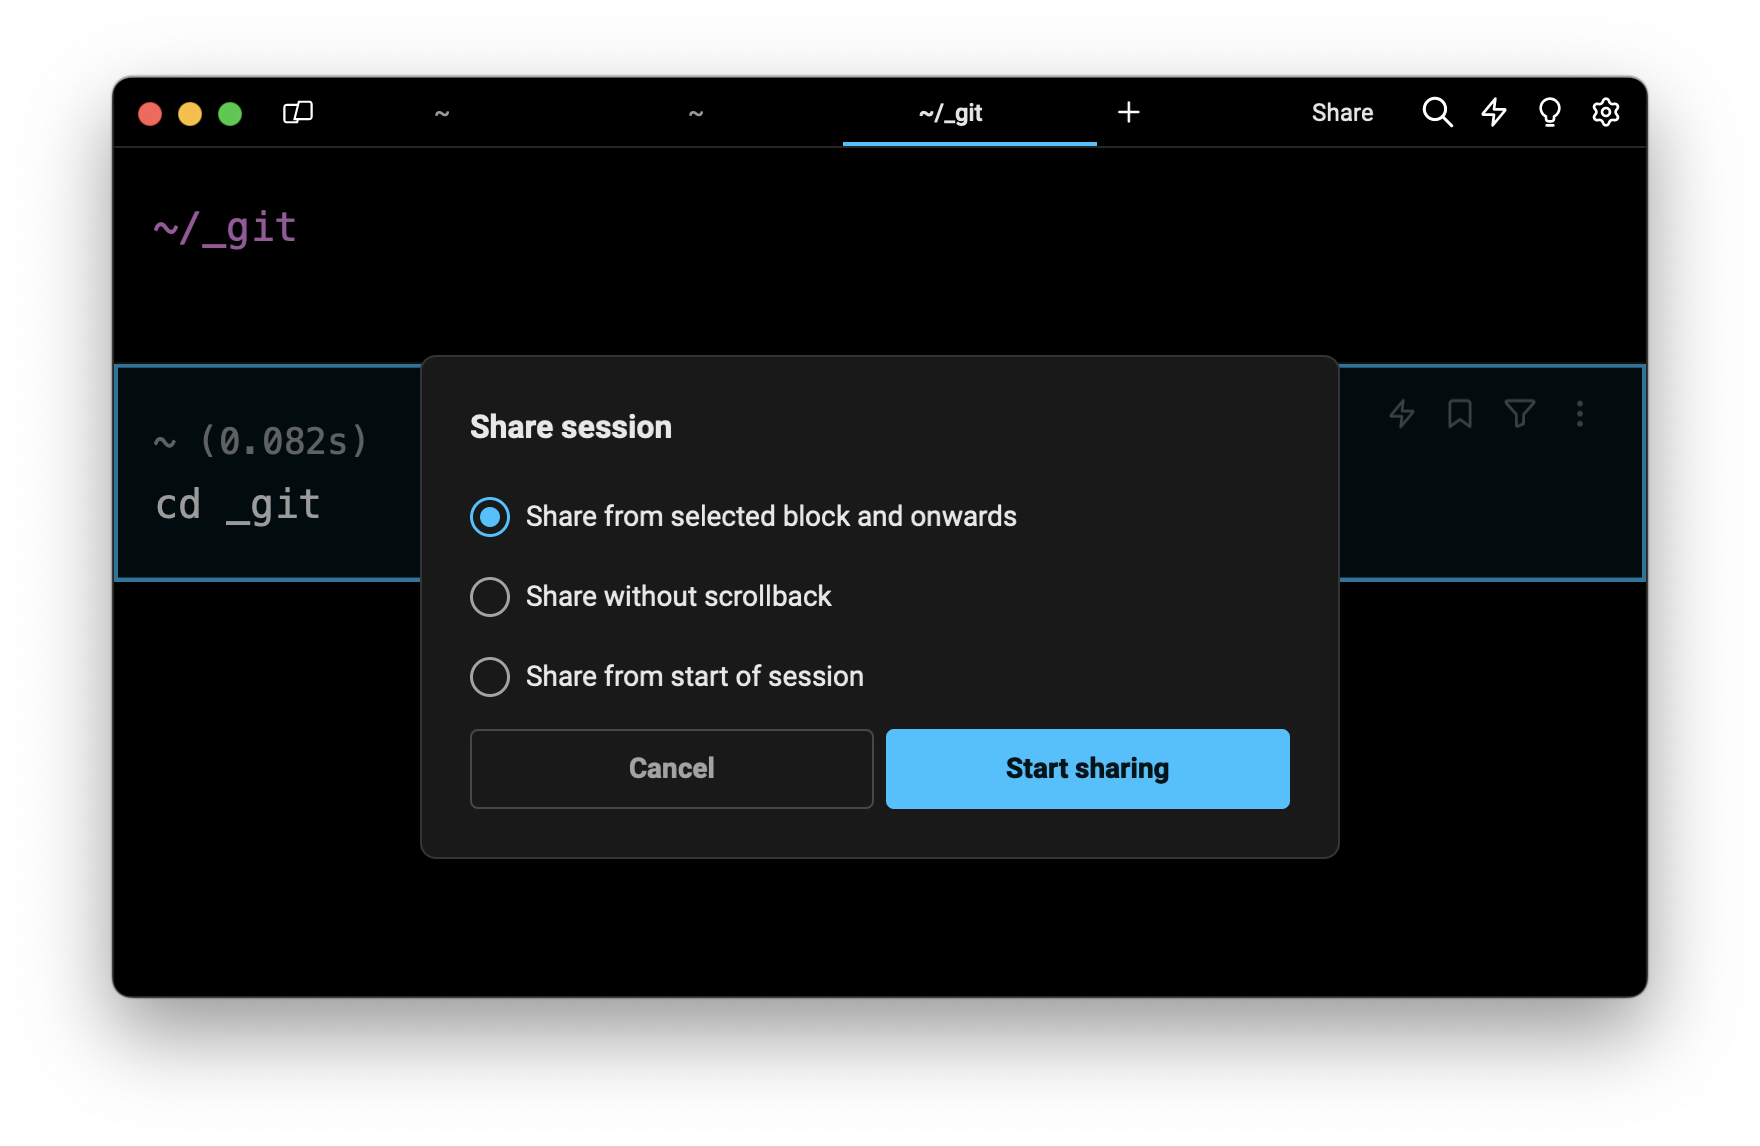Switch to the second ~ tab
Screen dimensions: 1760x1146
(696, 113)
